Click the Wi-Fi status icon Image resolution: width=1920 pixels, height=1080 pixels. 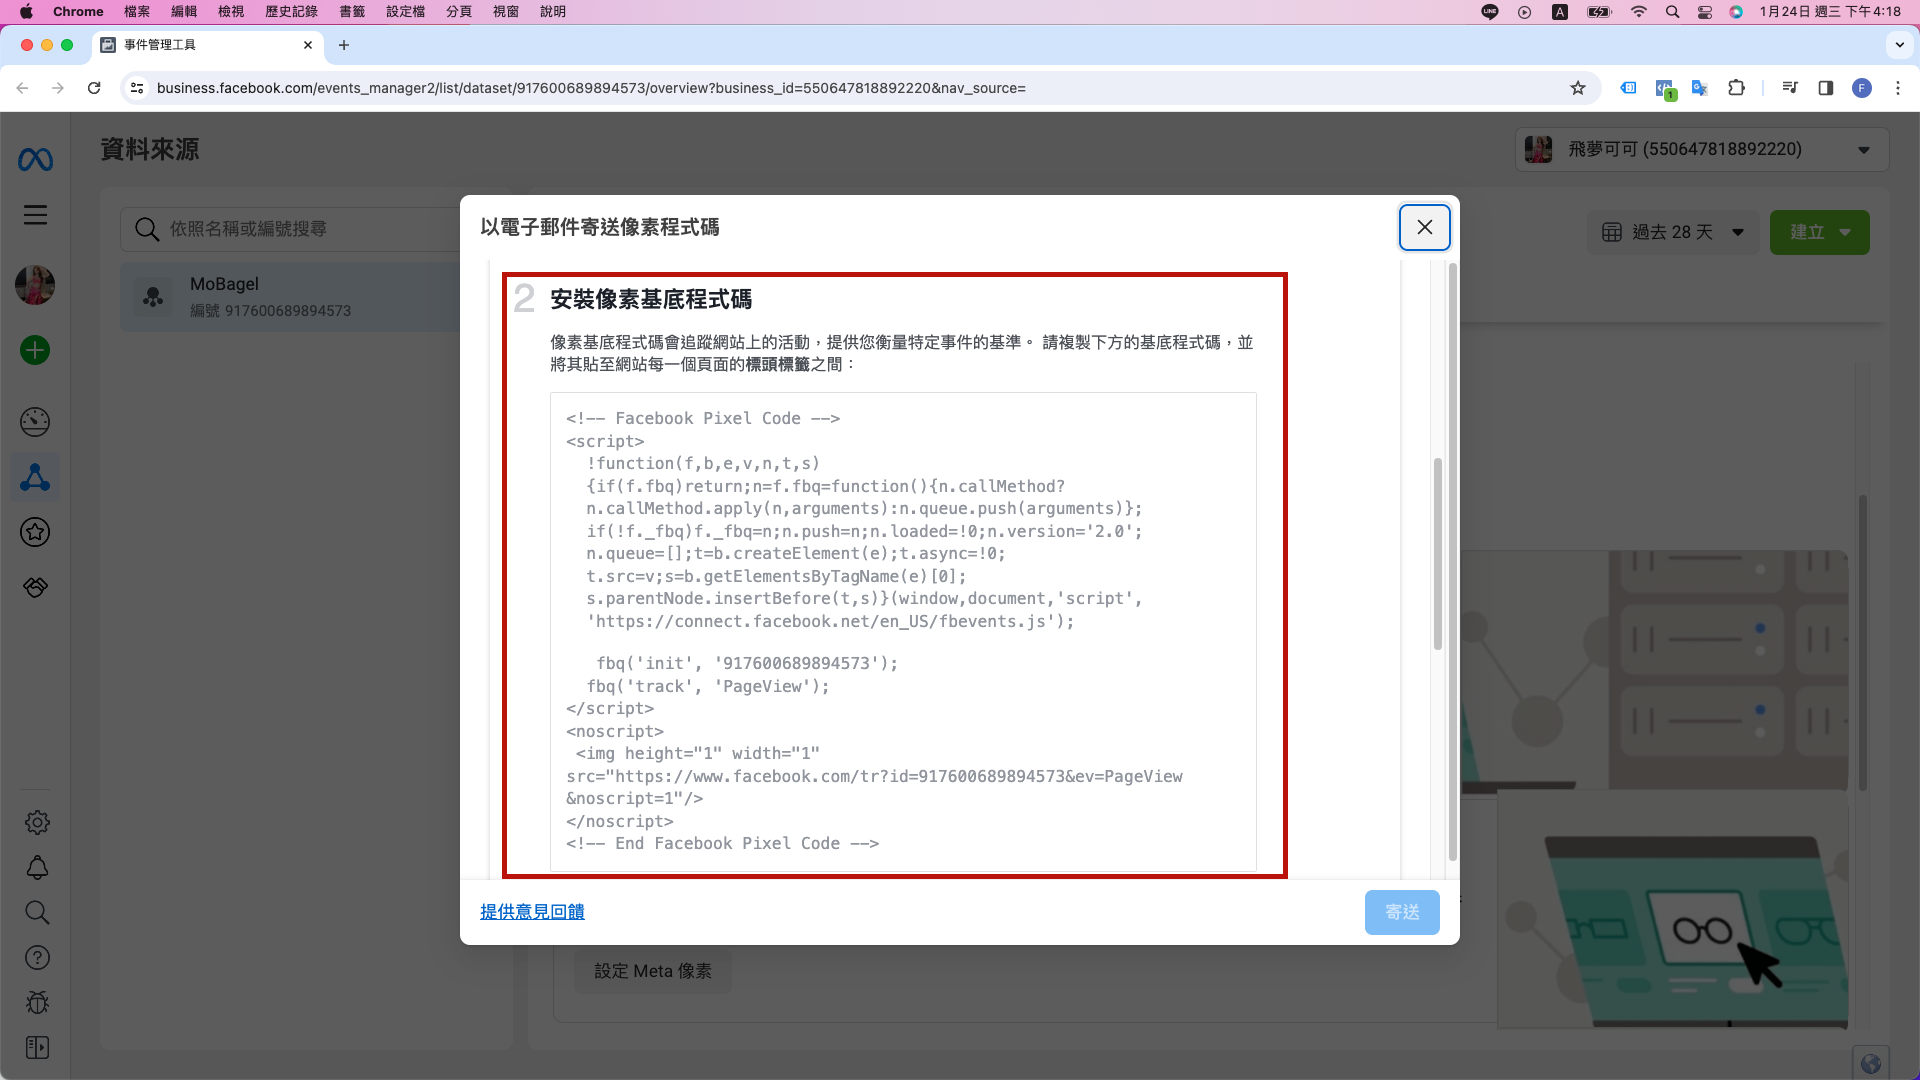pos(1638,12)
